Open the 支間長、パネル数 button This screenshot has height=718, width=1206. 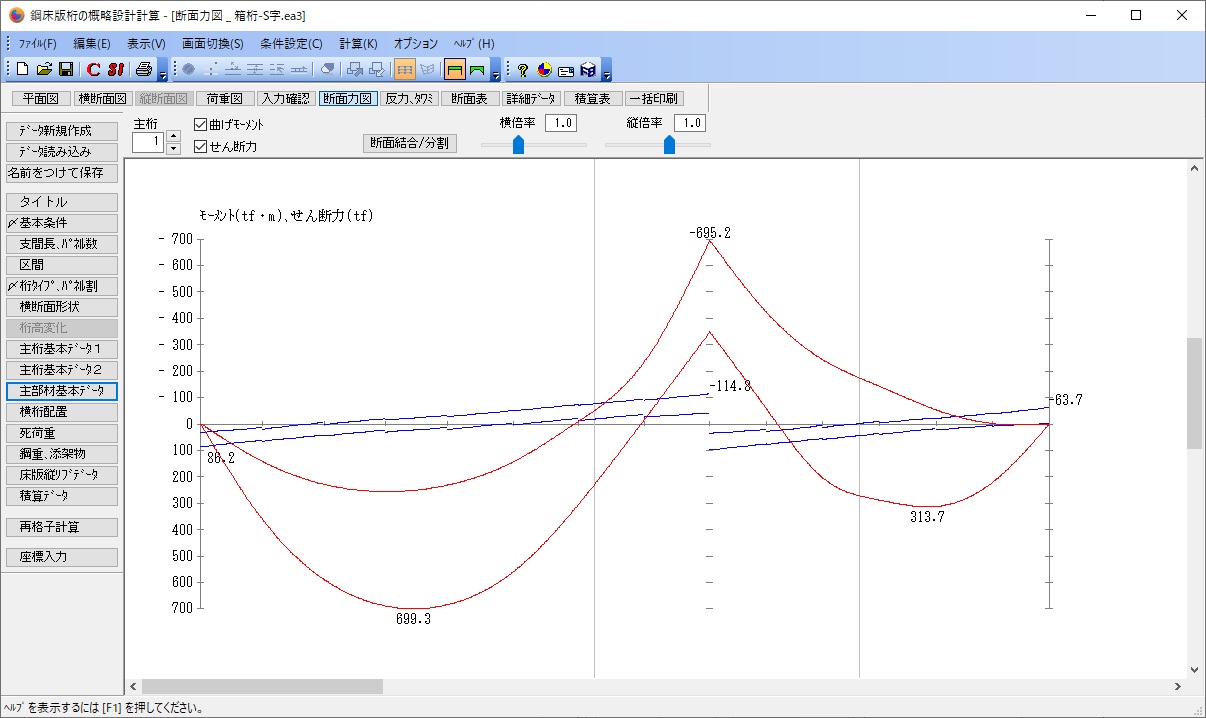[x=62, y=244]
